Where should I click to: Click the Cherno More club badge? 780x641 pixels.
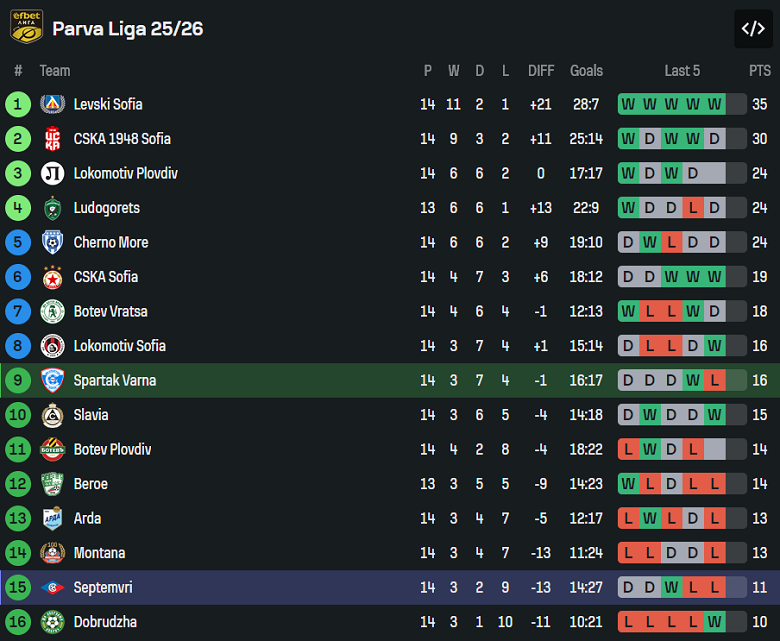pyautogui.click(x=52, y=243)
